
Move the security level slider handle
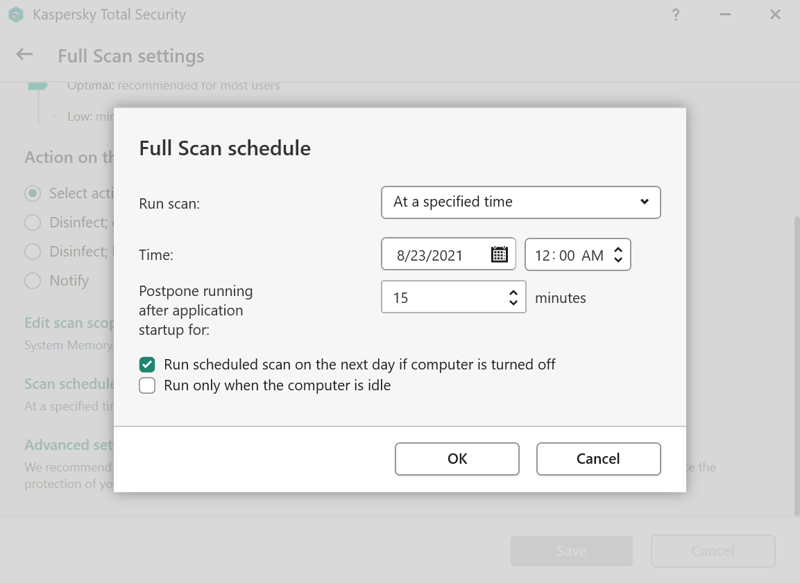coord(38,86)
